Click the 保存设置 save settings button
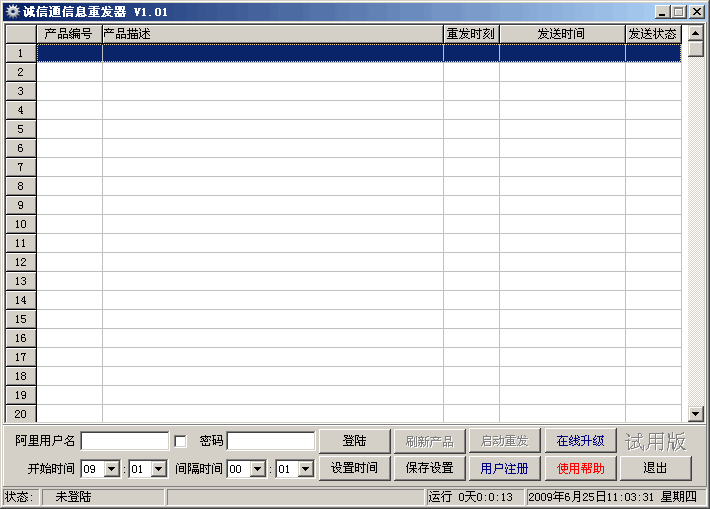 430,468
